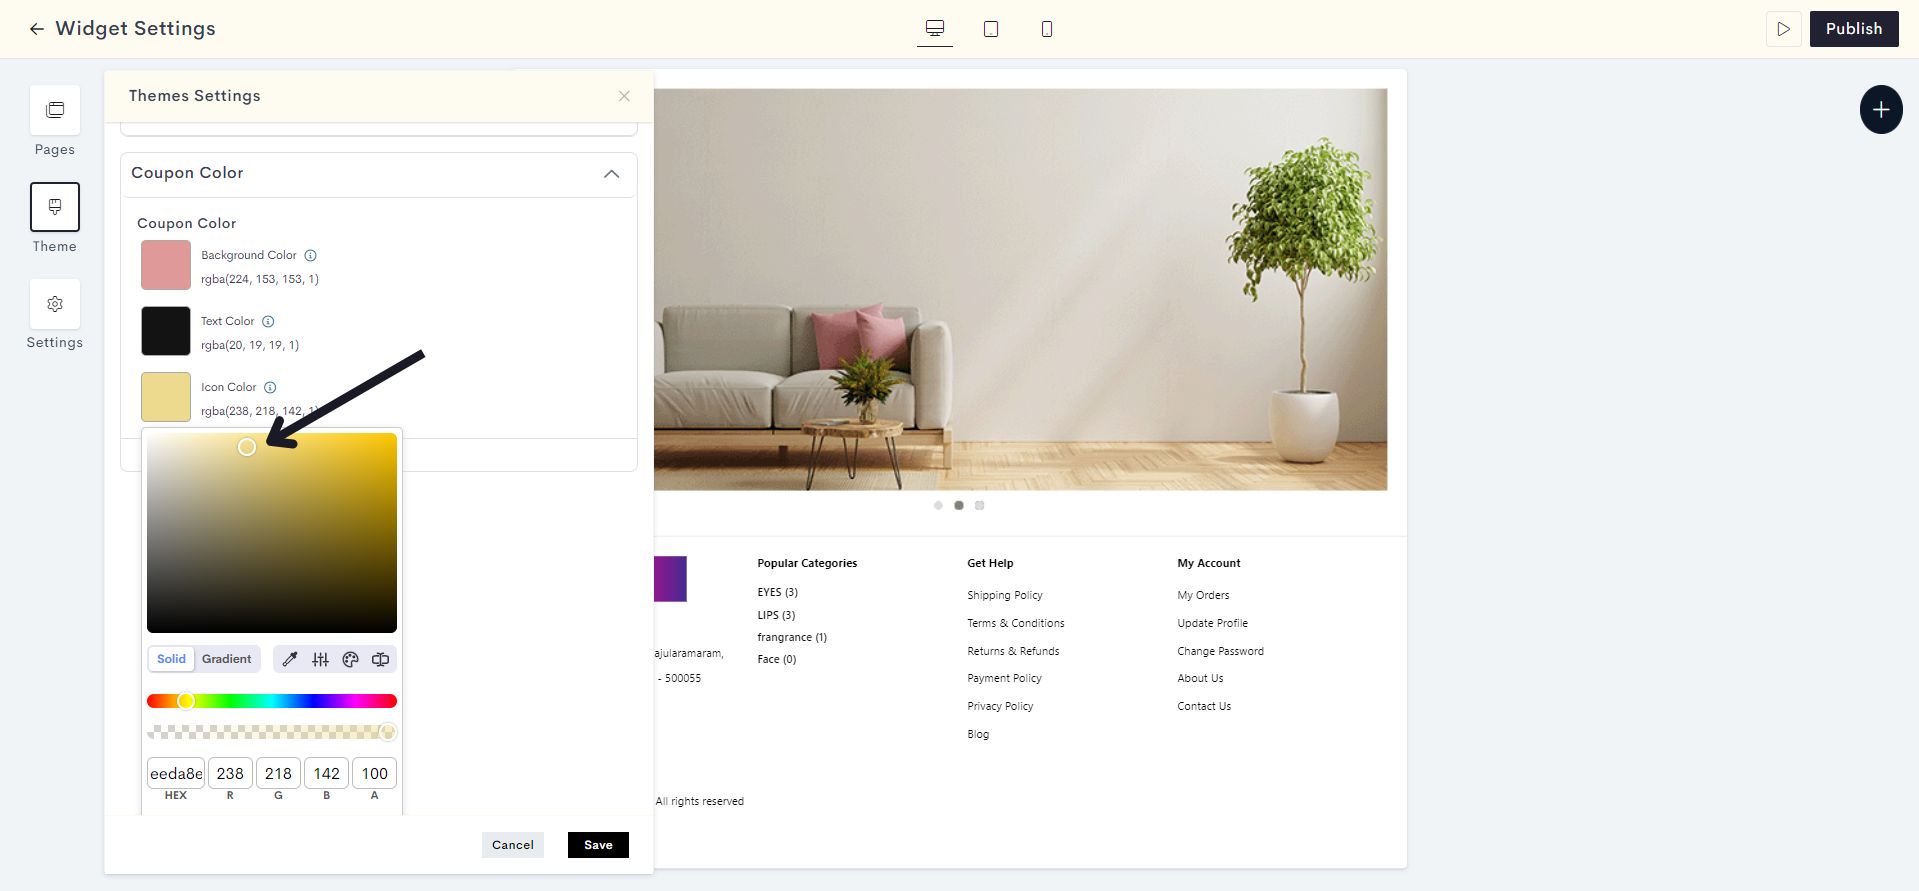
Task: Click the opacity slider handle
Action: 388,733
